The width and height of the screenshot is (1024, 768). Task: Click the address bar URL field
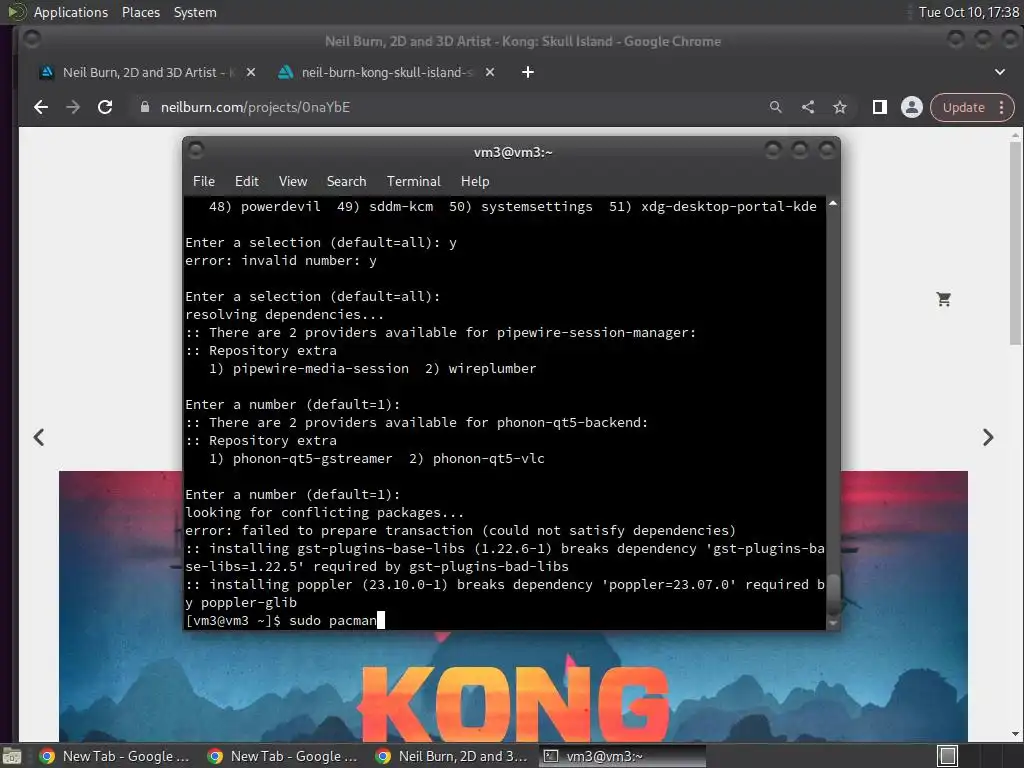[451, 107]
